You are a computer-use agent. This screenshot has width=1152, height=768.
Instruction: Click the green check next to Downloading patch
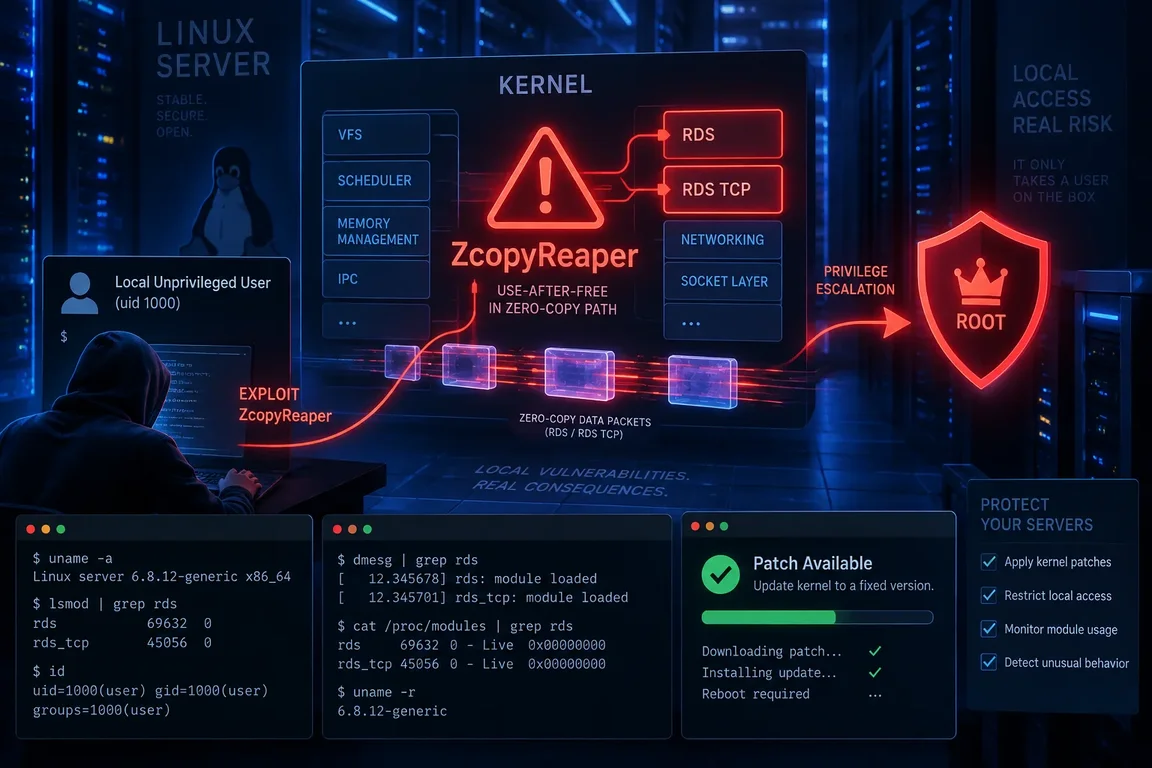coord(874,651)
